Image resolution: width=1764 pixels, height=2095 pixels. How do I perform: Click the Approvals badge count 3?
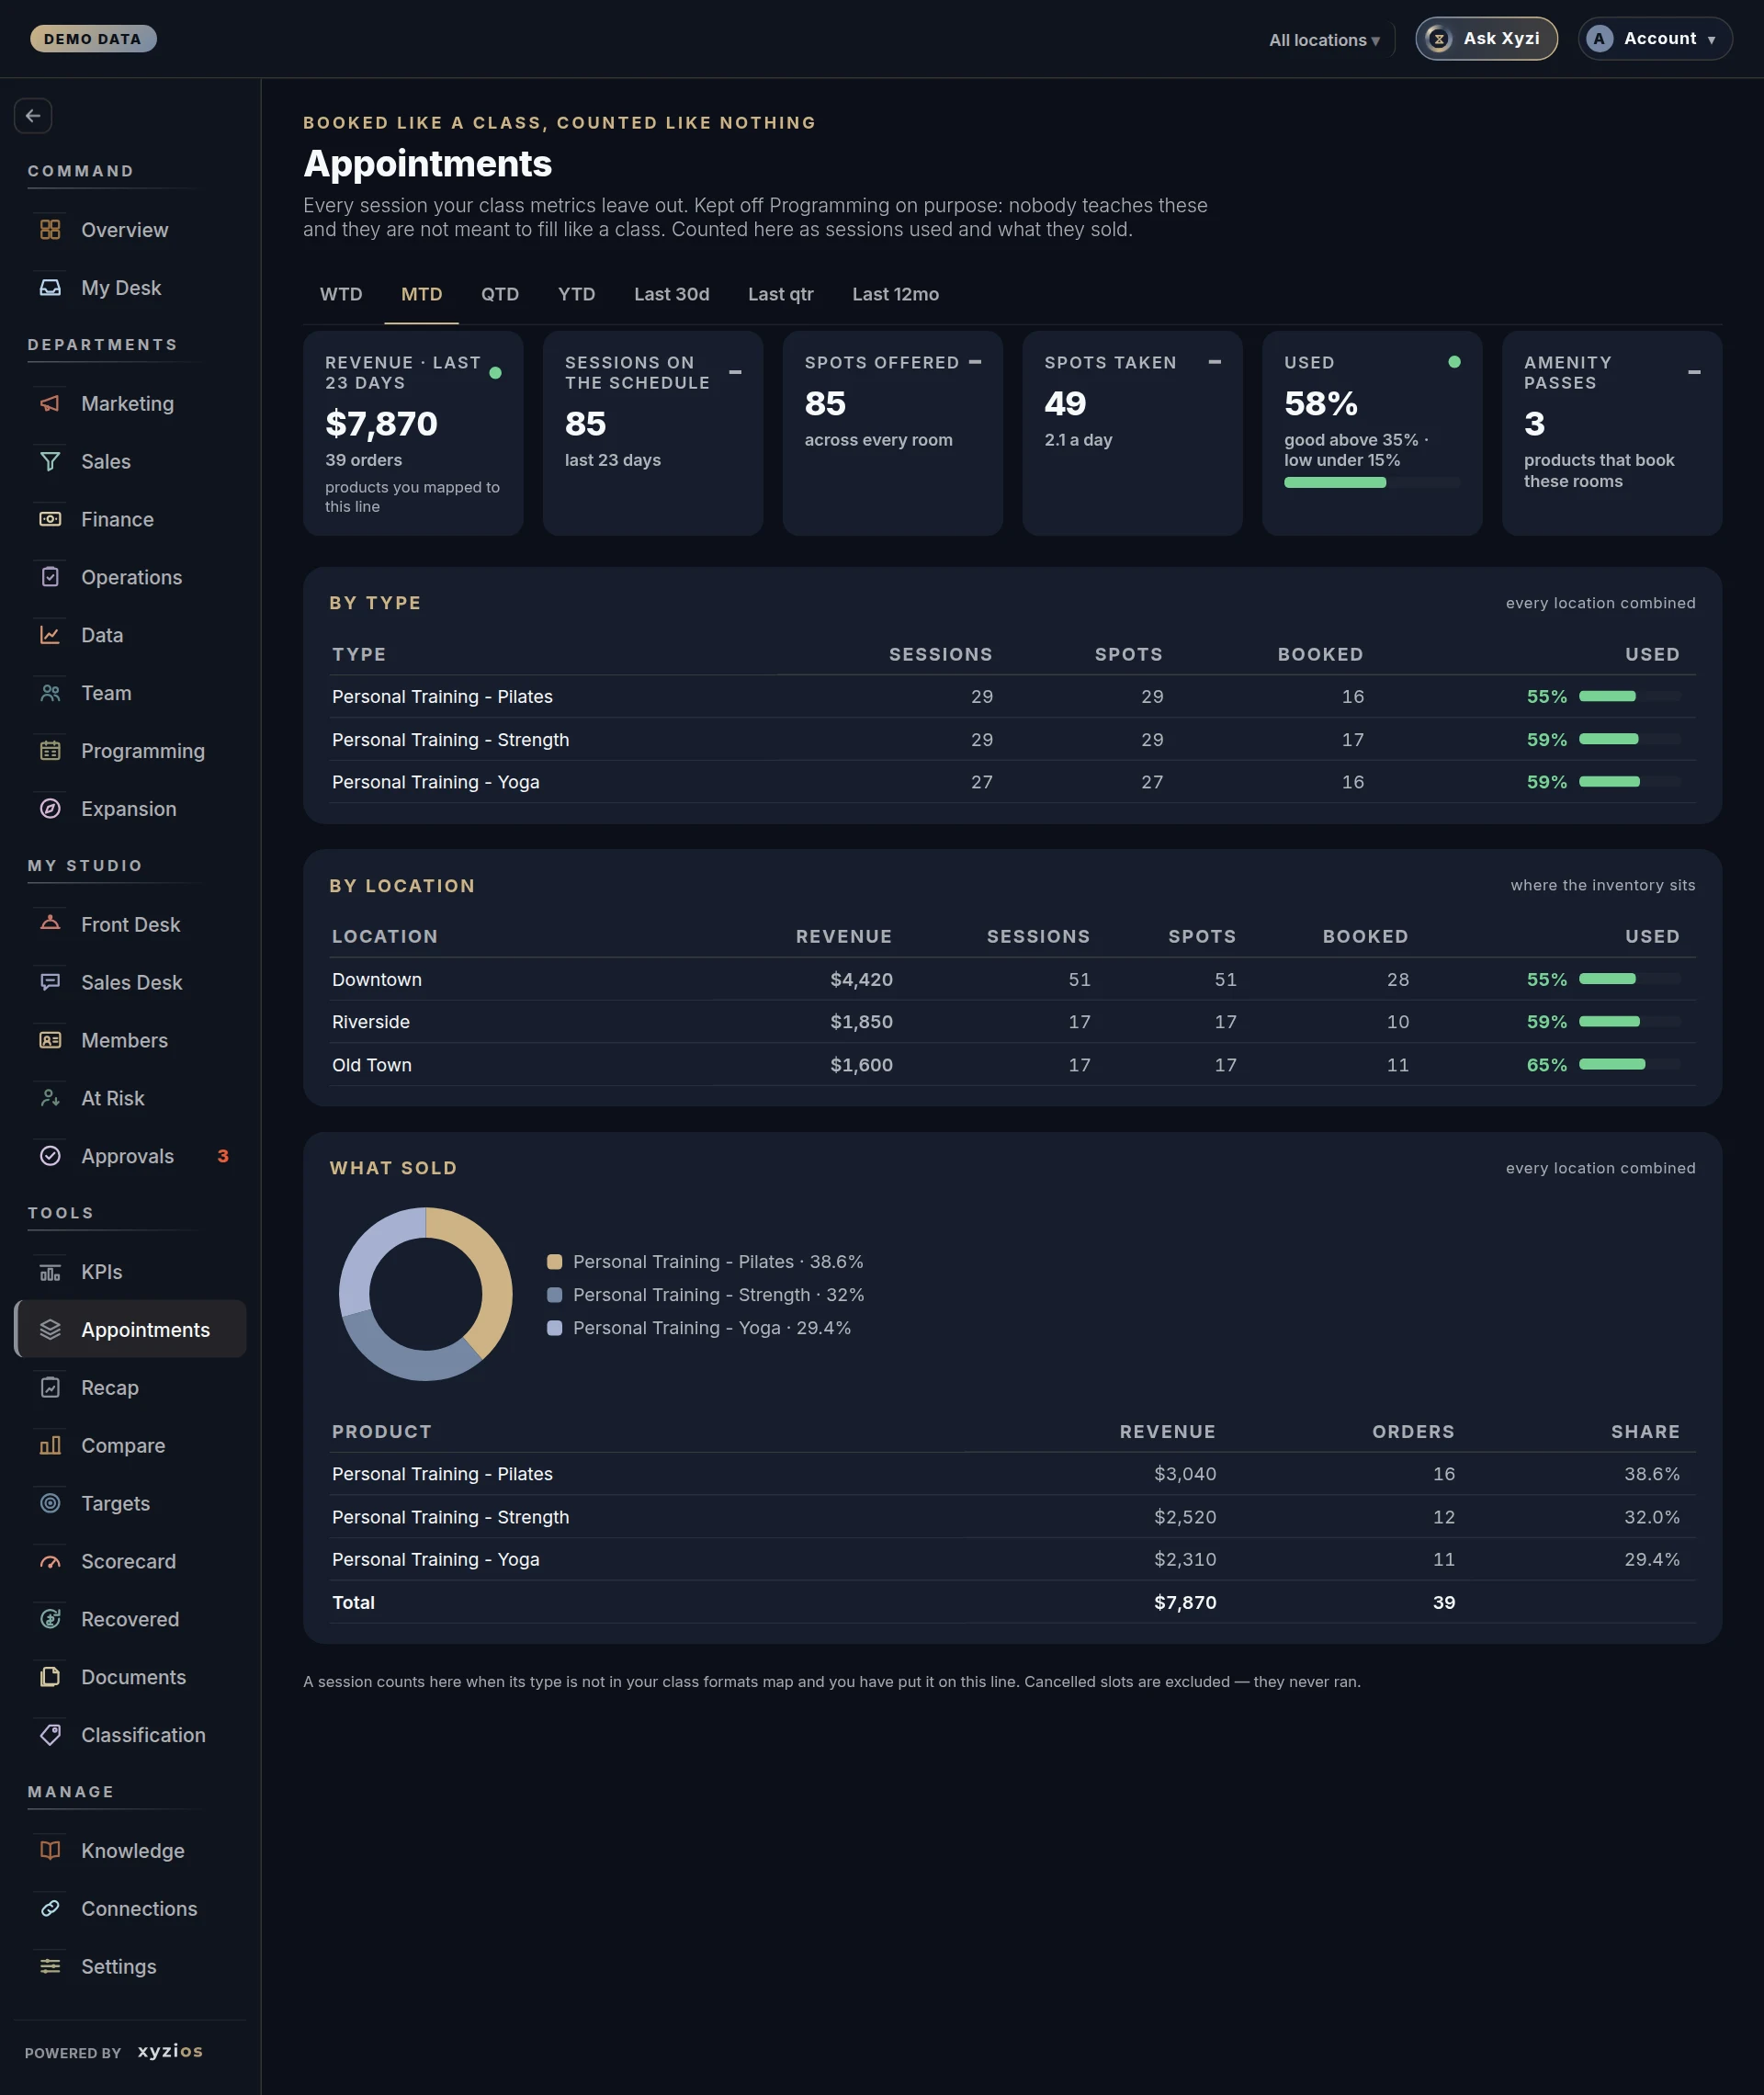pyautogui.click(x=223, y=1157)
